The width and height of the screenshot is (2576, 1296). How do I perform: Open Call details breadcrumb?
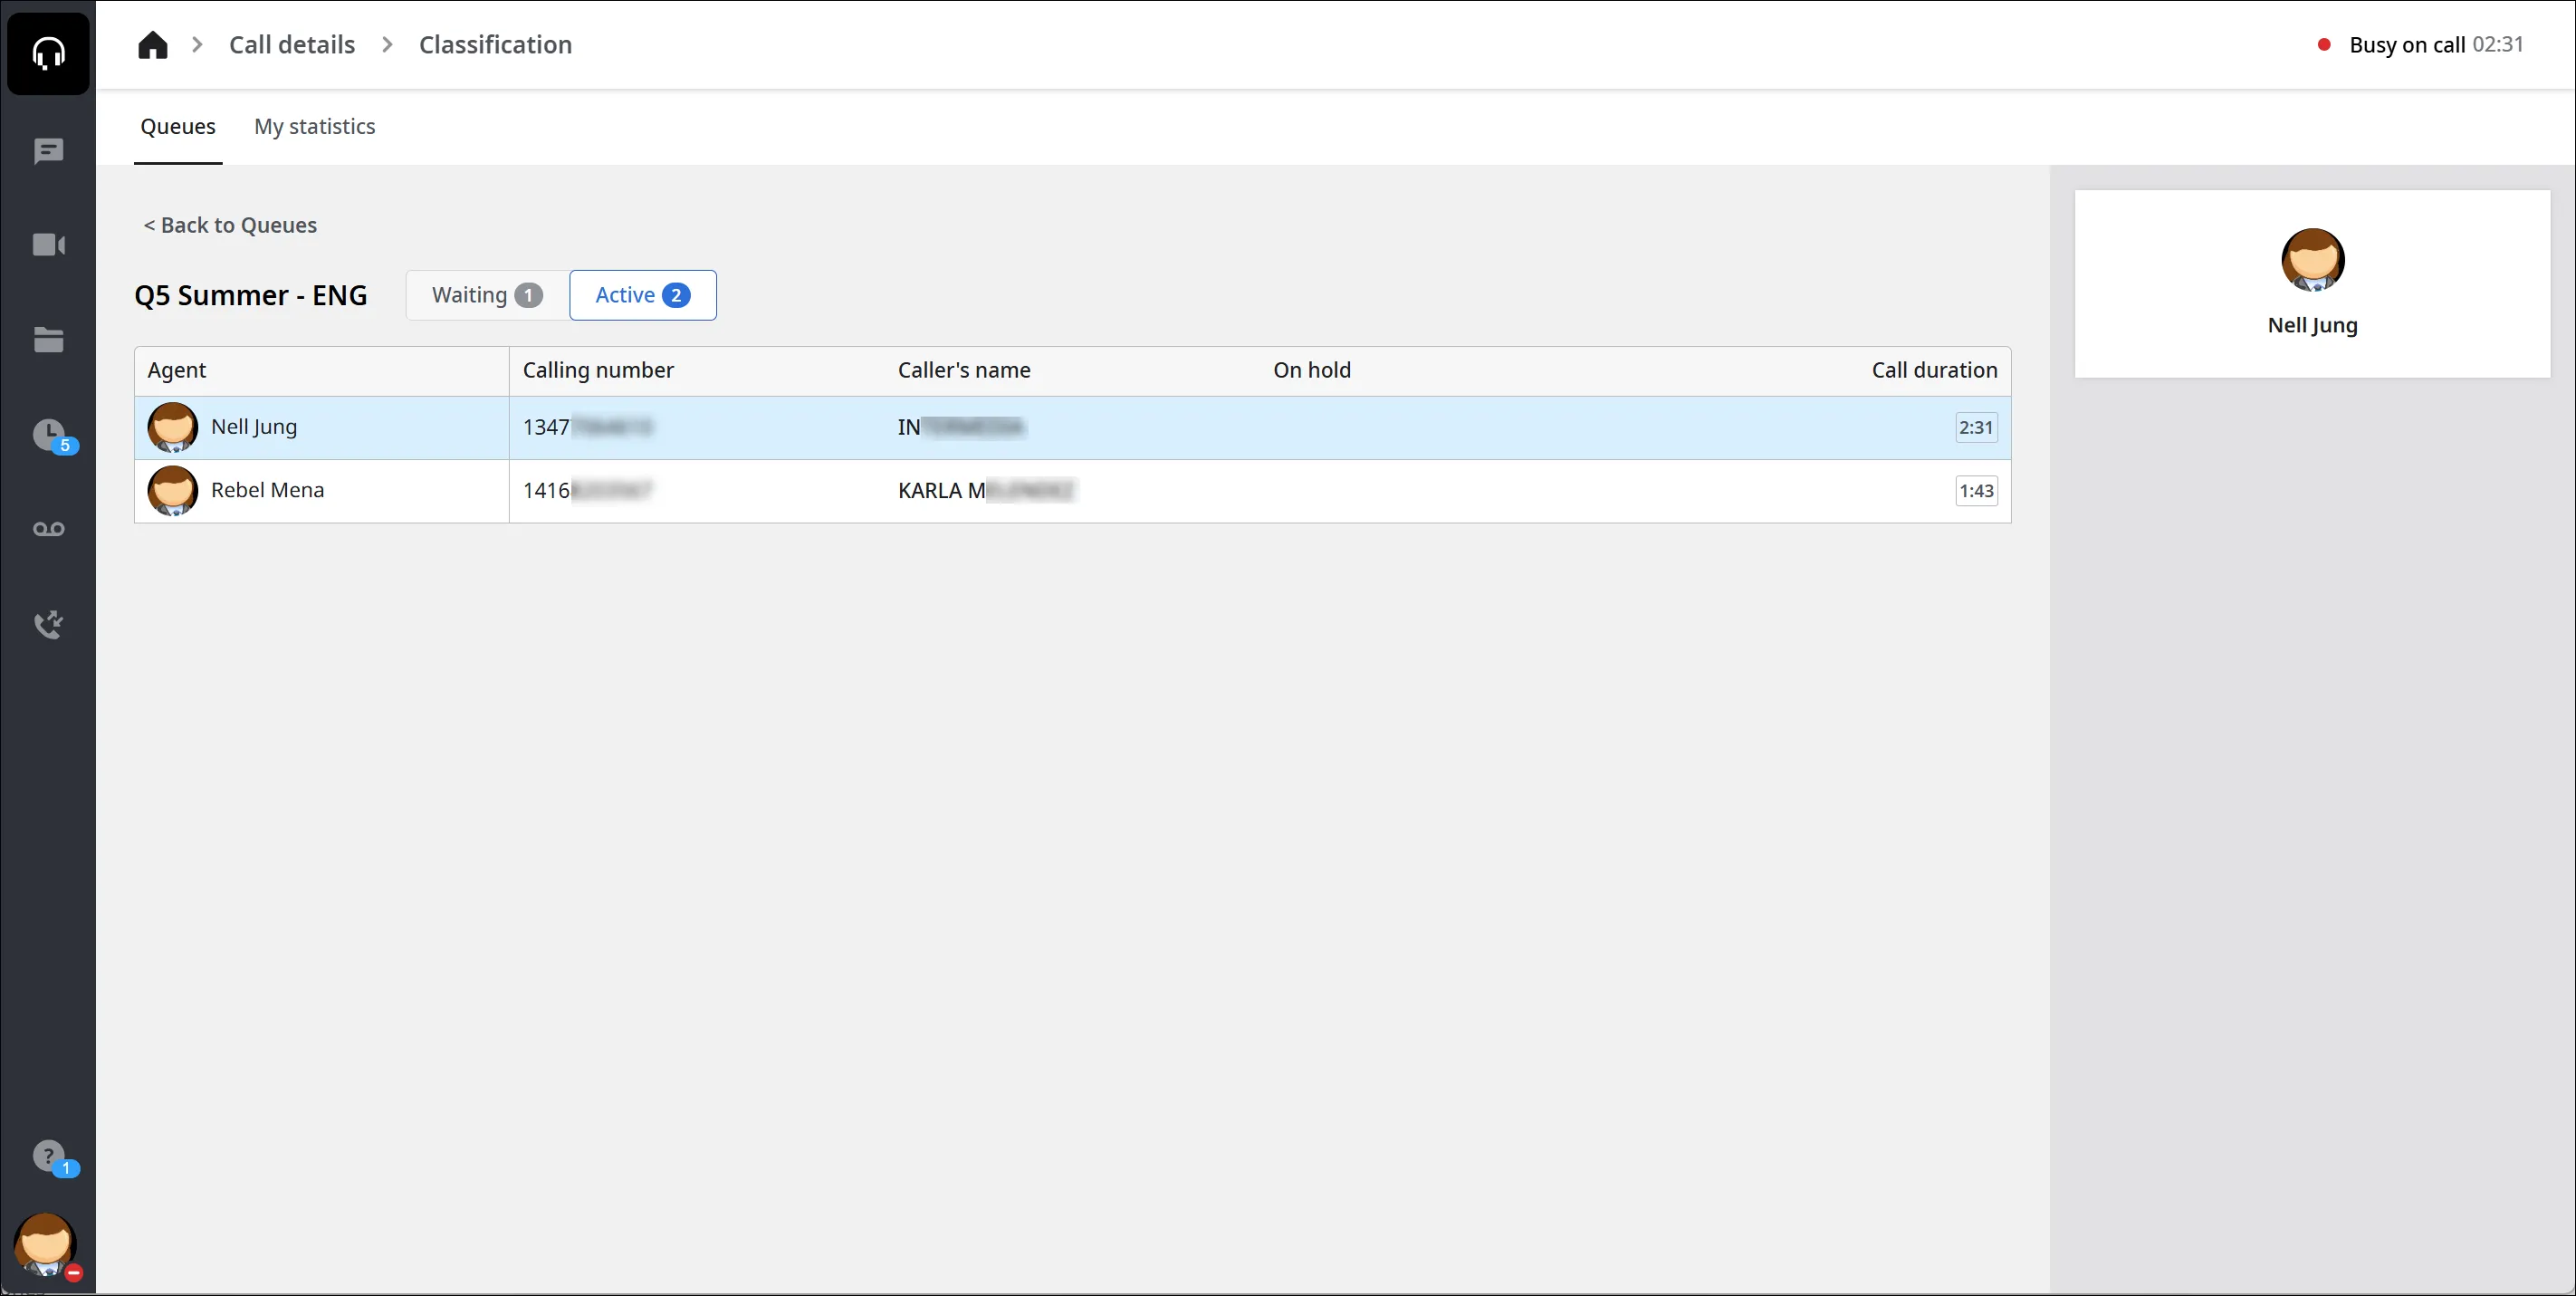click(292, 45)
